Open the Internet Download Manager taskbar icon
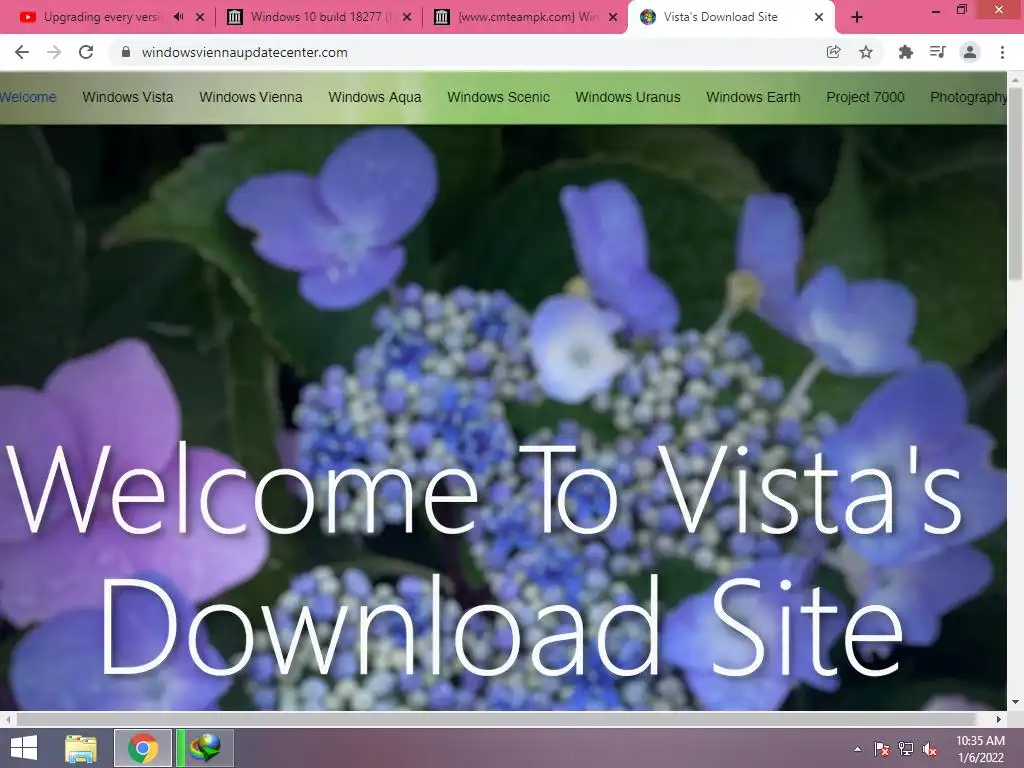The image size is (1024, 768). [x=204, y=748]
